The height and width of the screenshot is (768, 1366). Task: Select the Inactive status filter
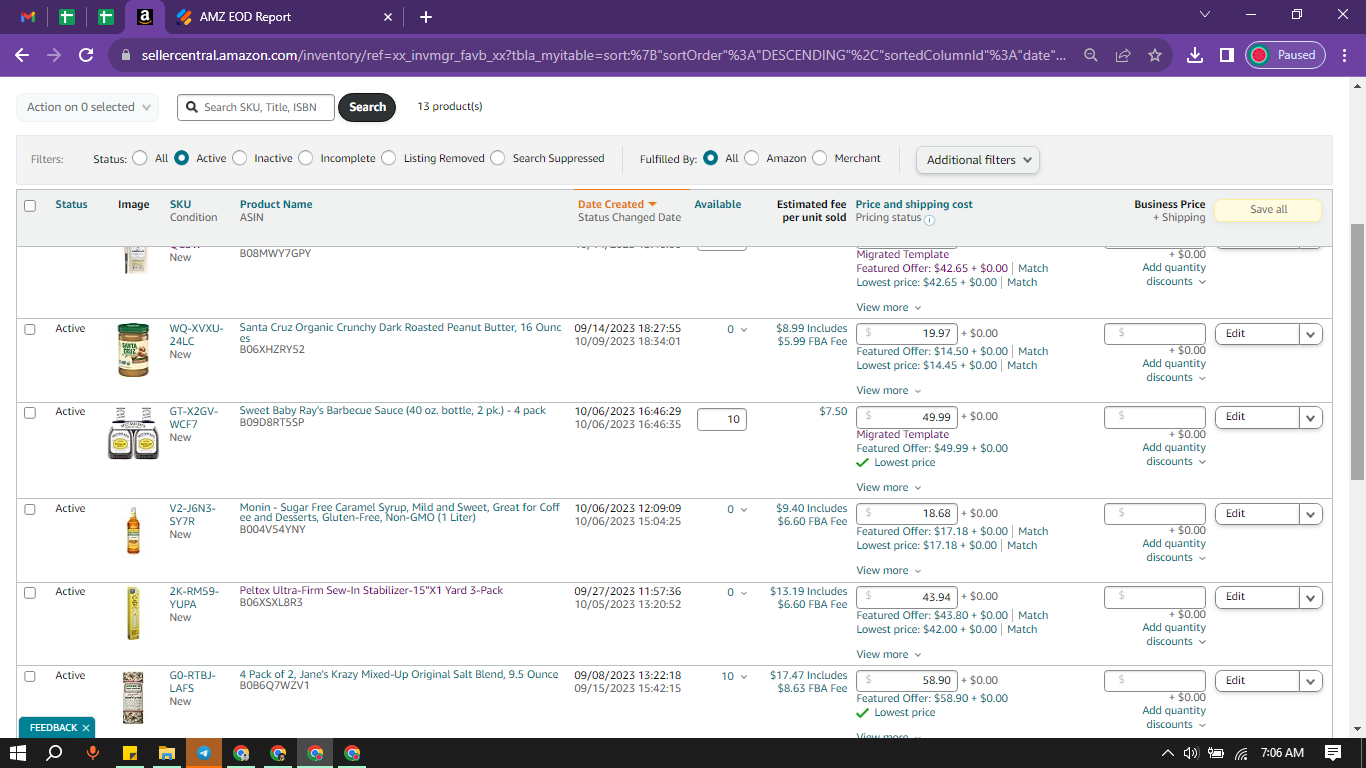(239, 158)
